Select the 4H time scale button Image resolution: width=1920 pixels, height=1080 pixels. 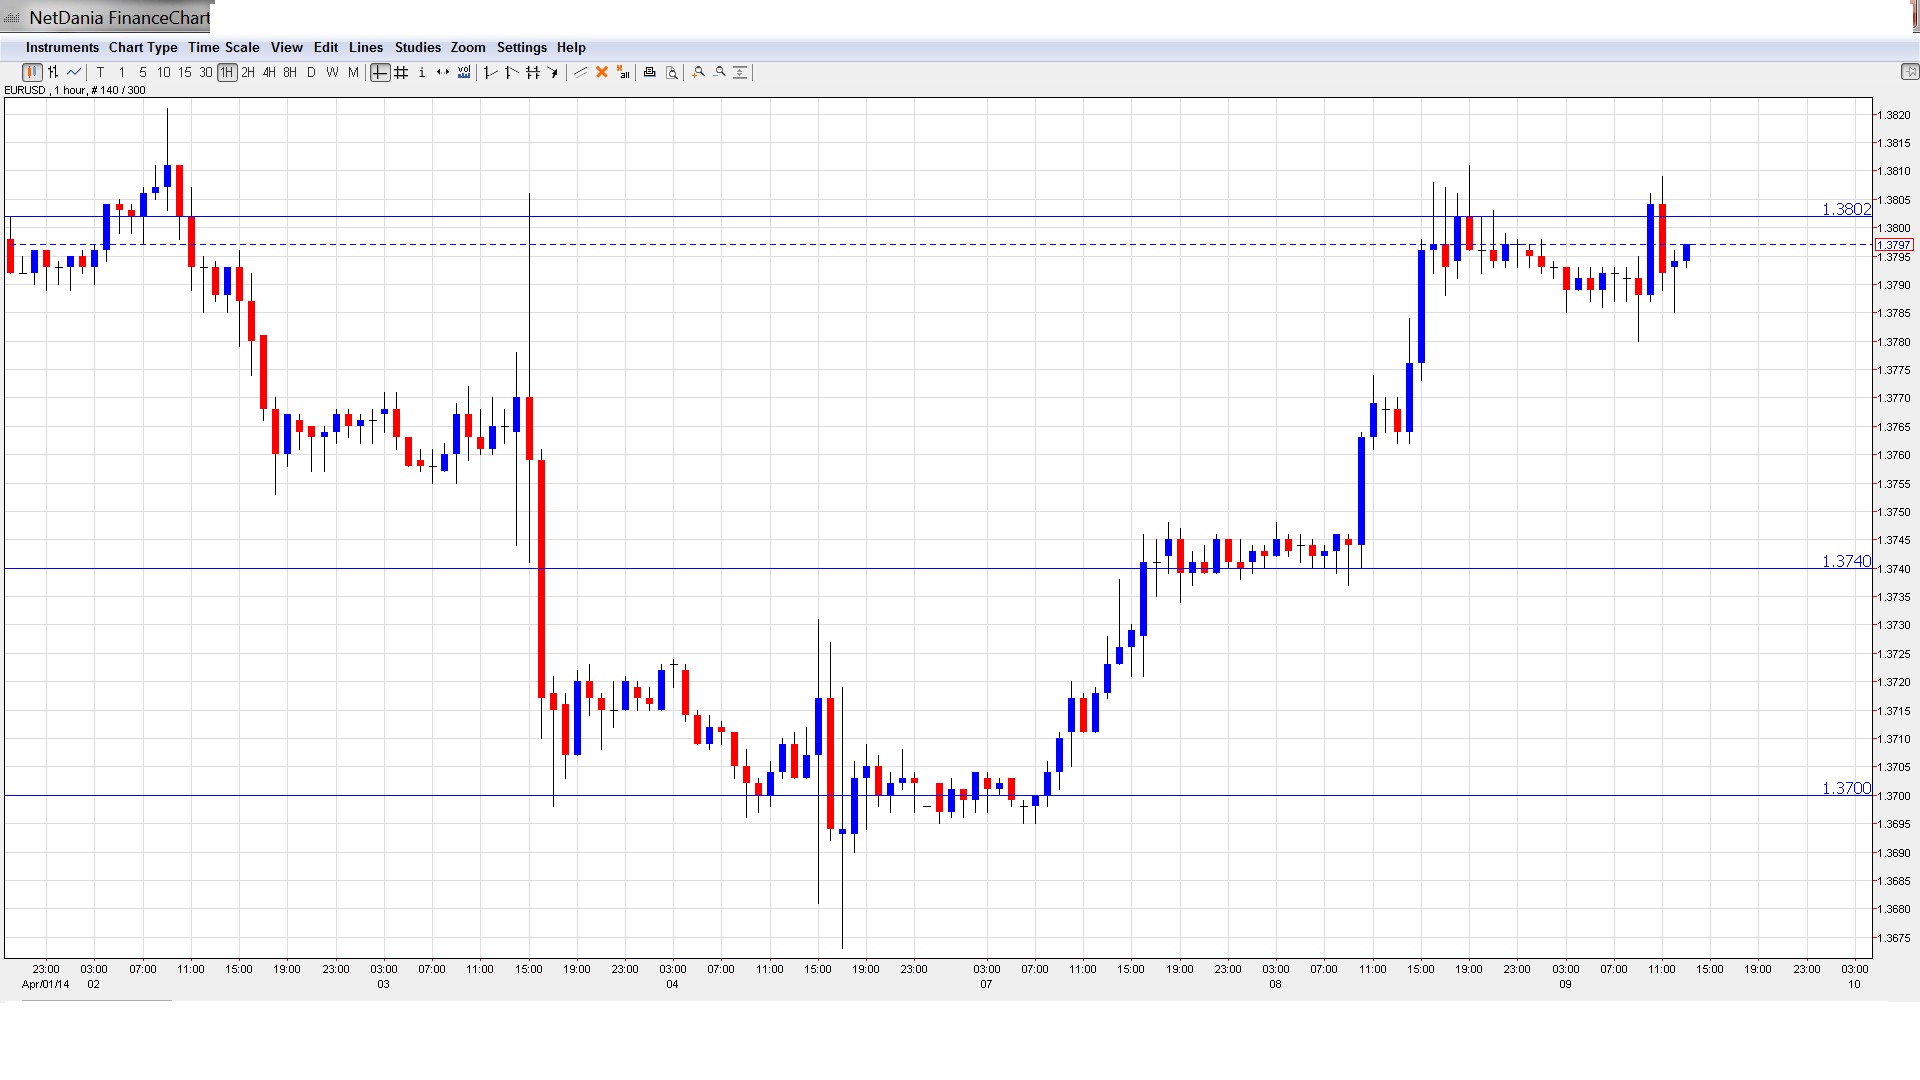[269, 72]
